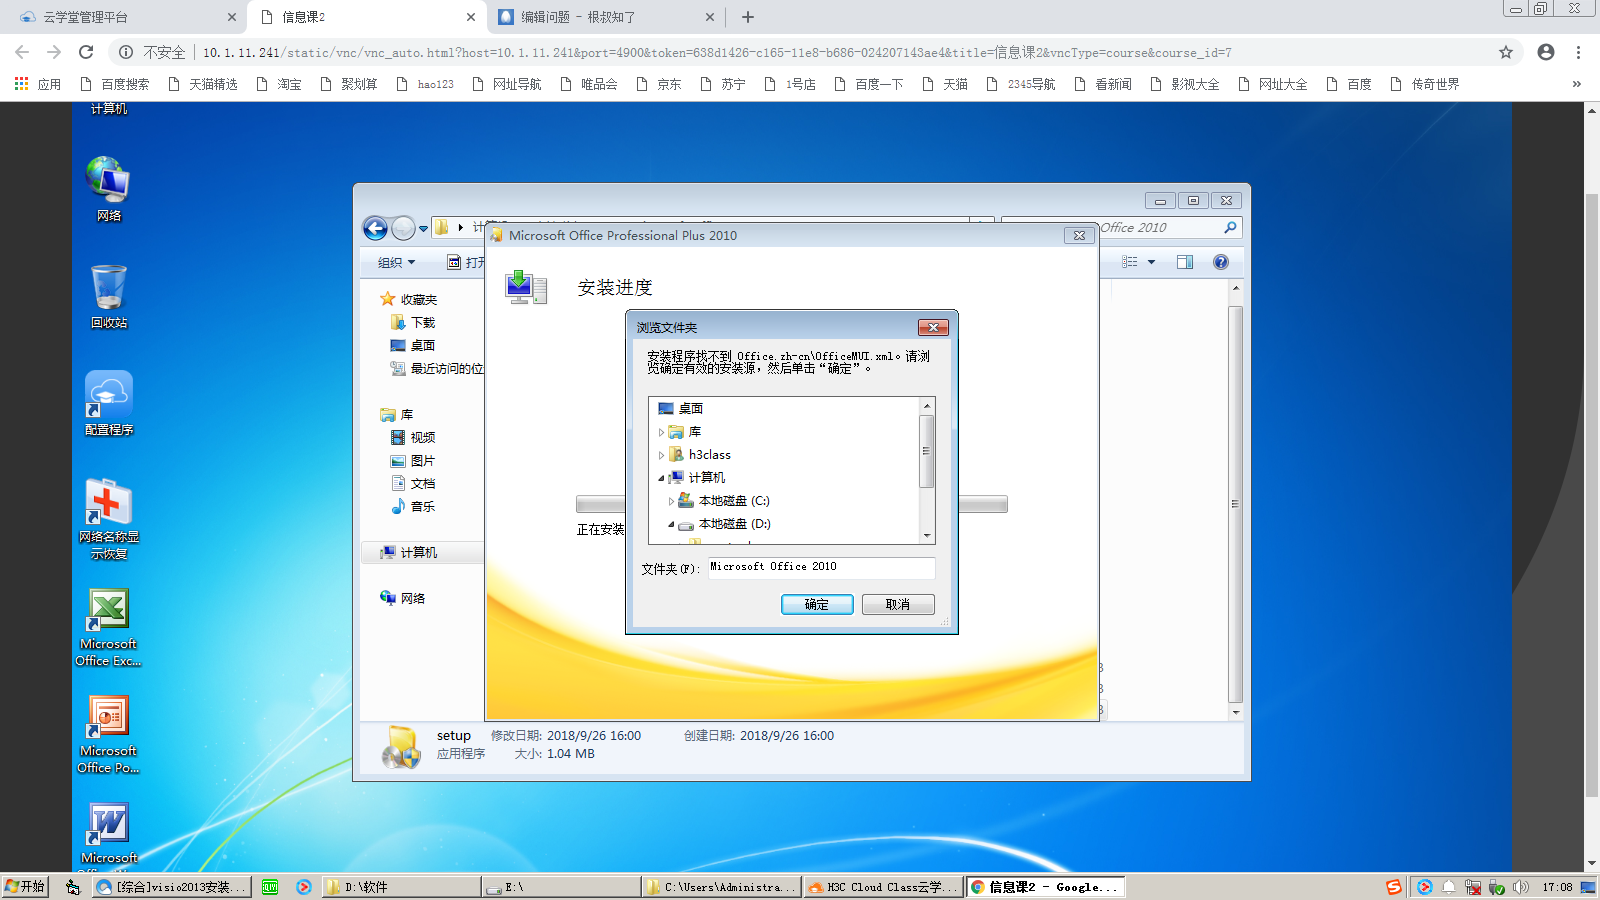Click the Explorer back arrow button
This screenshot has width=1600, height=900.
tap(375, 229)
